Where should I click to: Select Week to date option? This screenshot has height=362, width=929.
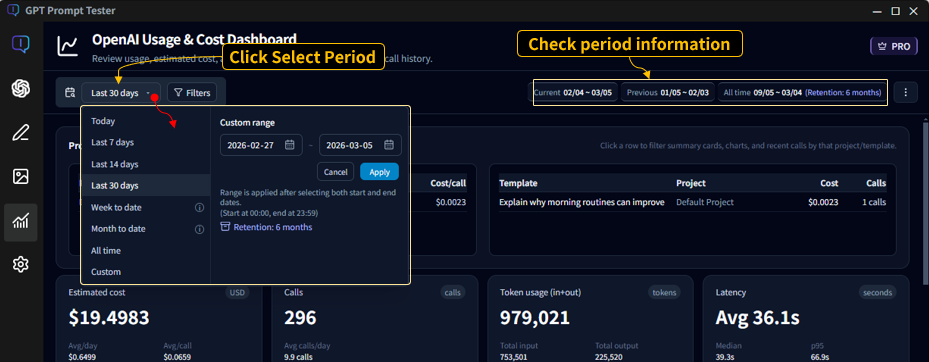pos(146,207)
